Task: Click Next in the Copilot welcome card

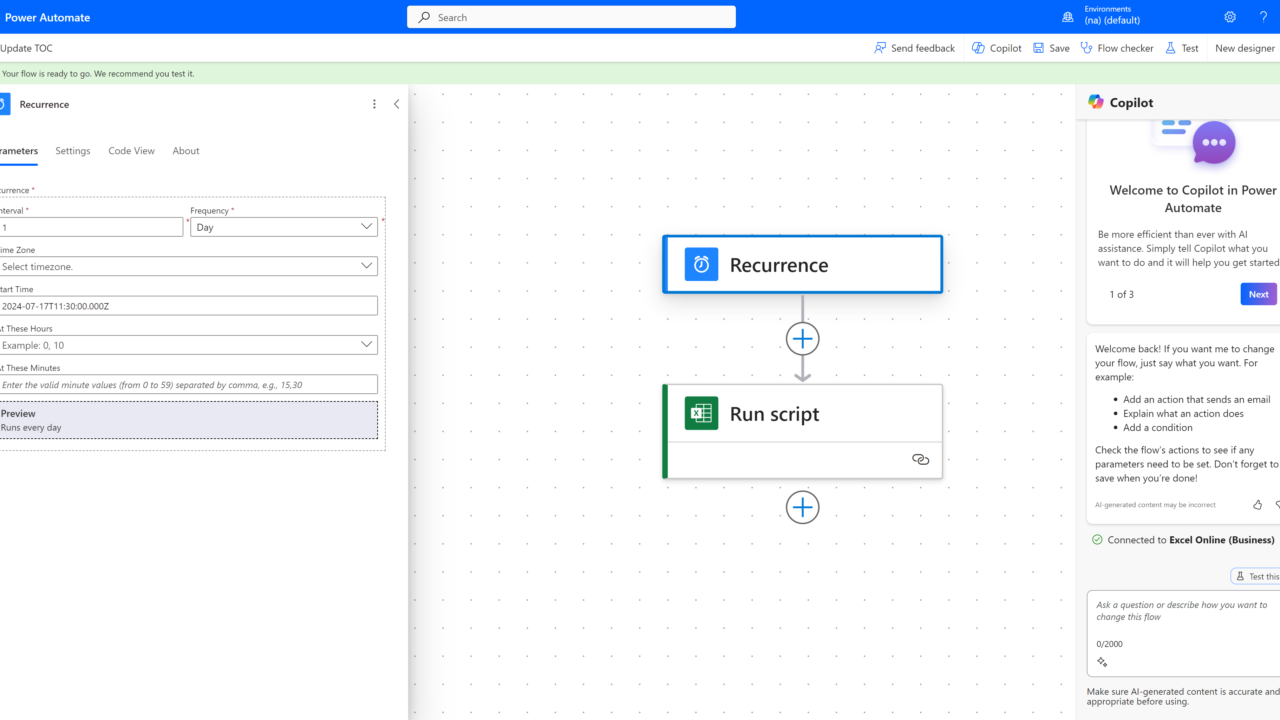Action: click(1258, 294)
